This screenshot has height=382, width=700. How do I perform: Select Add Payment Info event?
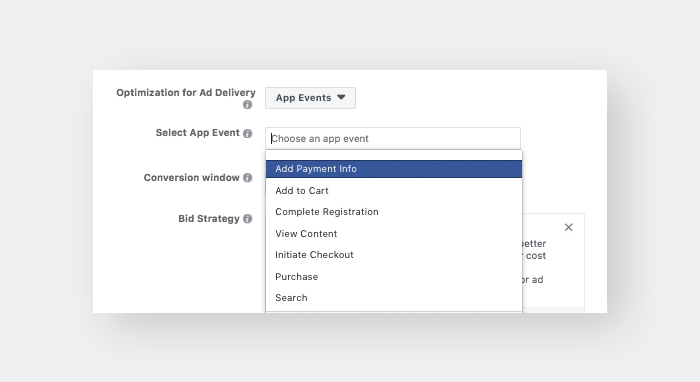pyautogui.click(x=394, y=169)
